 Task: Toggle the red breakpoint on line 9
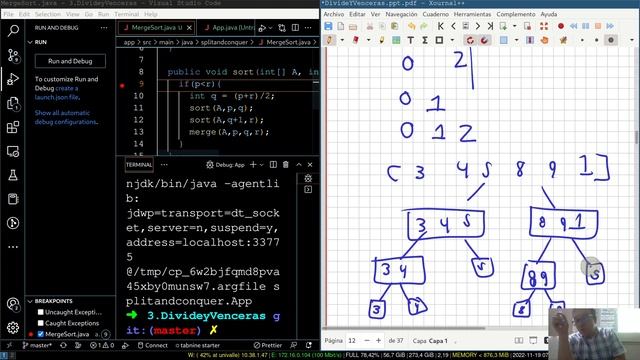tap(122, 85)
